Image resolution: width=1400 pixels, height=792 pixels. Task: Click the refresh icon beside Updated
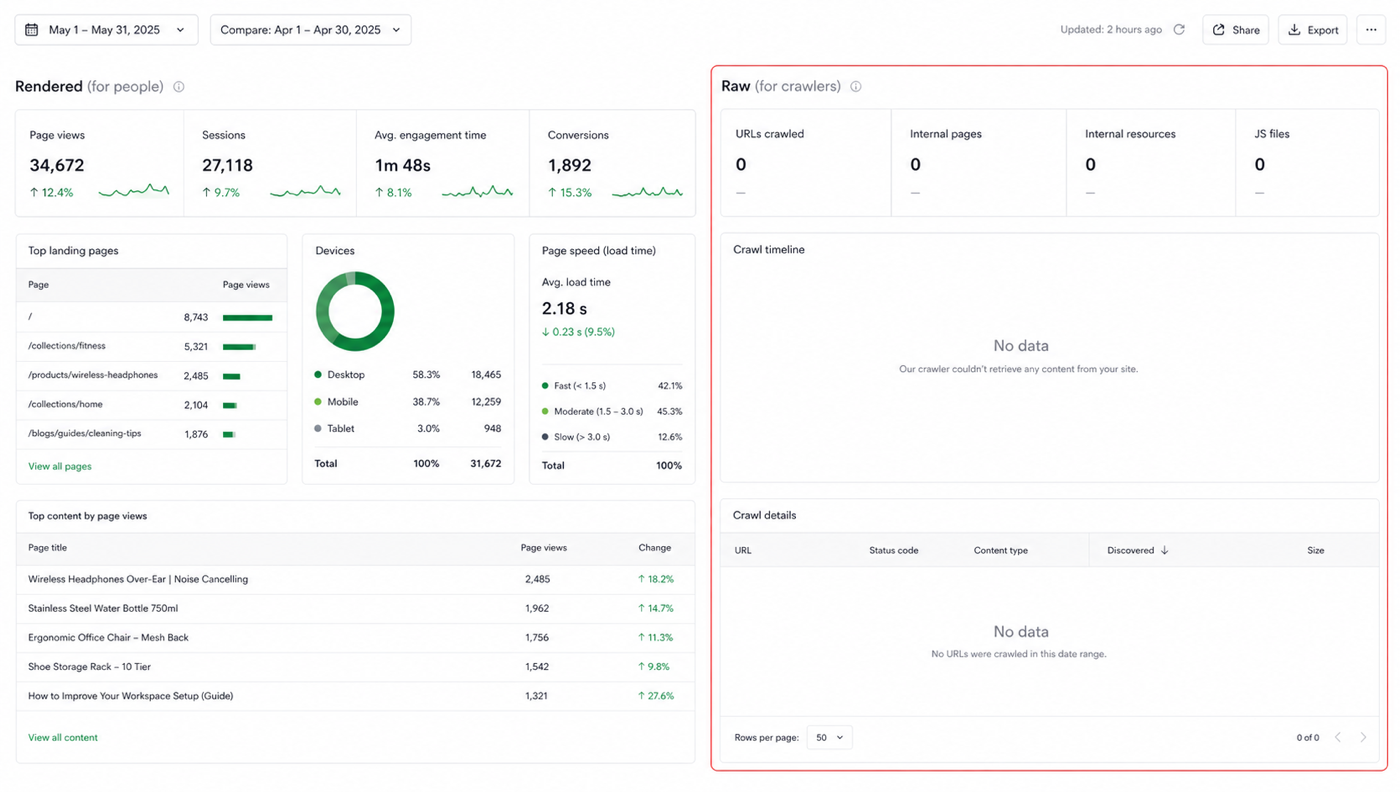pos(1179,30)
